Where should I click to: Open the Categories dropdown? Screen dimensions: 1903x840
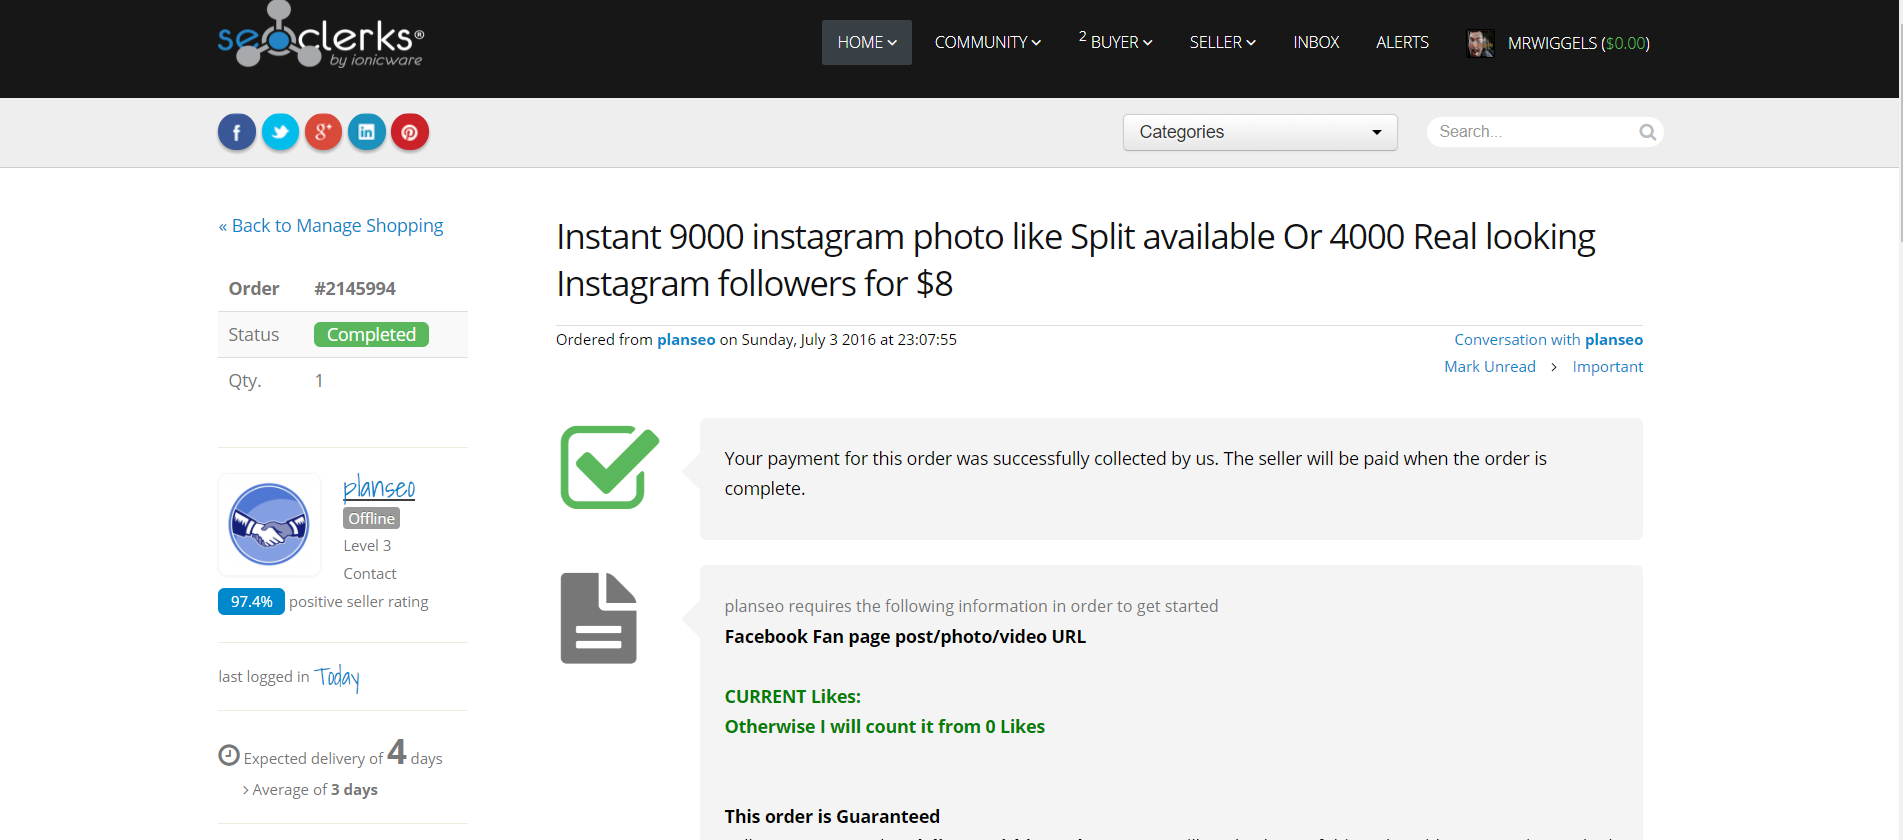click(1259, 132)
